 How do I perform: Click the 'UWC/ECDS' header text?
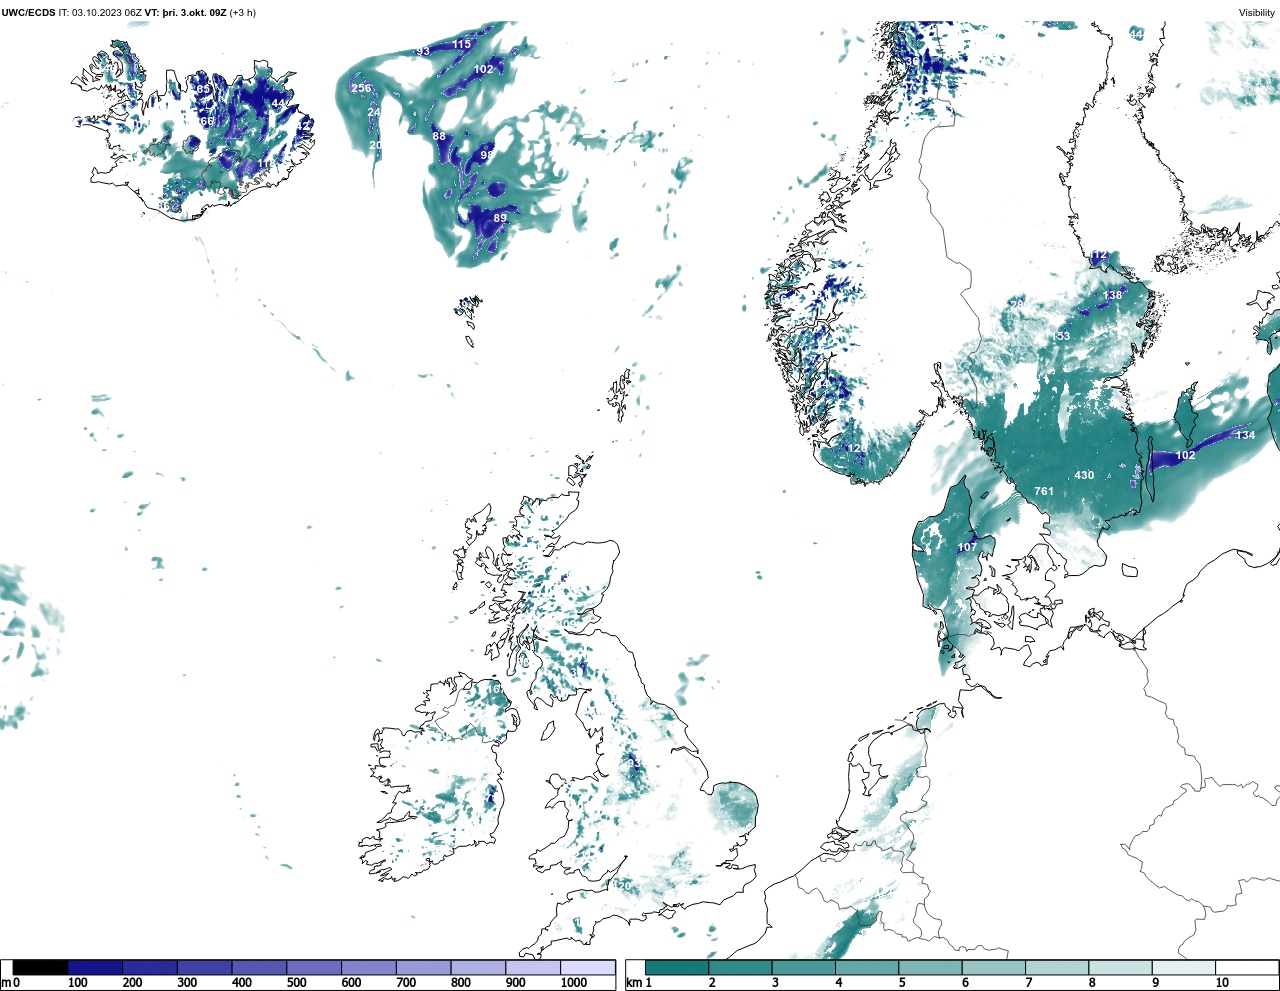tap(28, 13)
